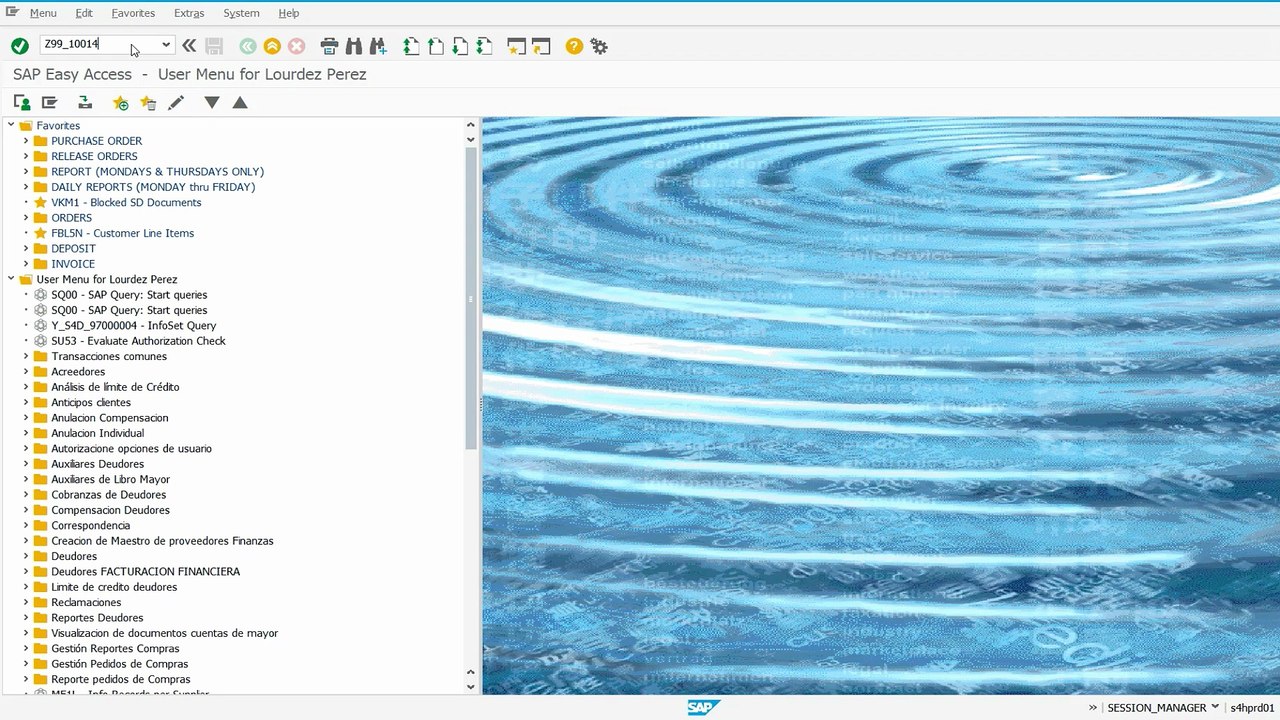This screenshot has height=720, width=1280.
Task: Select FBL5N - Customer Line Items favorite
Action: [x=123, y=233]
